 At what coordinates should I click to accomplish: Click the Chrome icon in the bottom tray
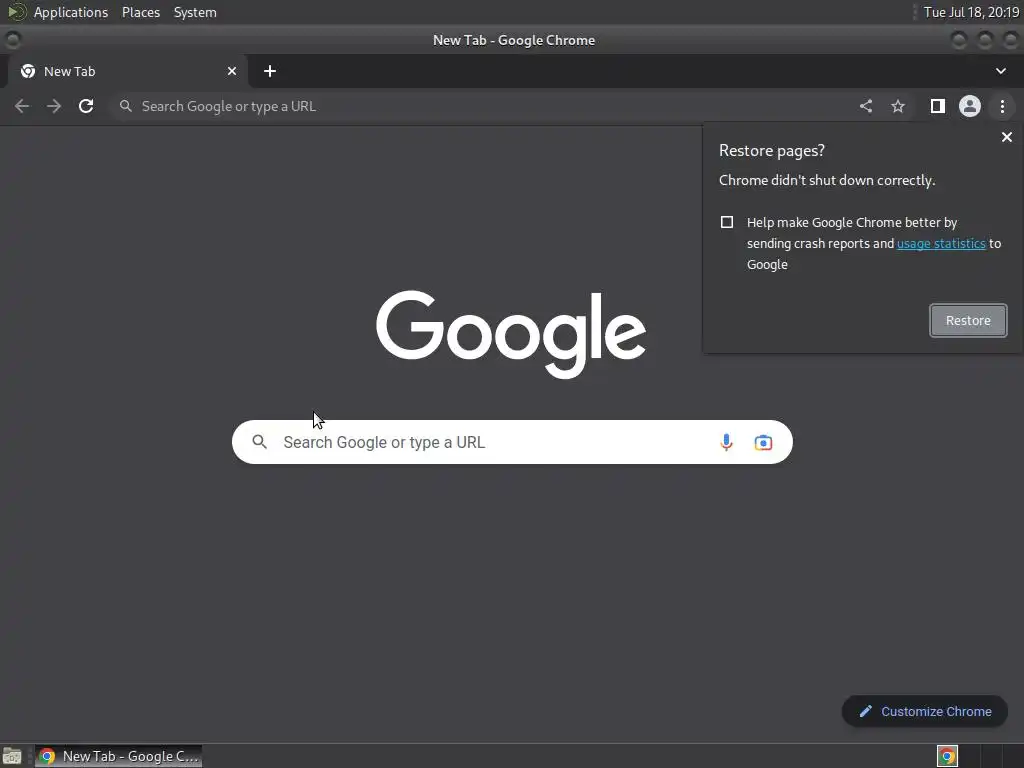[x=947, y=756]
